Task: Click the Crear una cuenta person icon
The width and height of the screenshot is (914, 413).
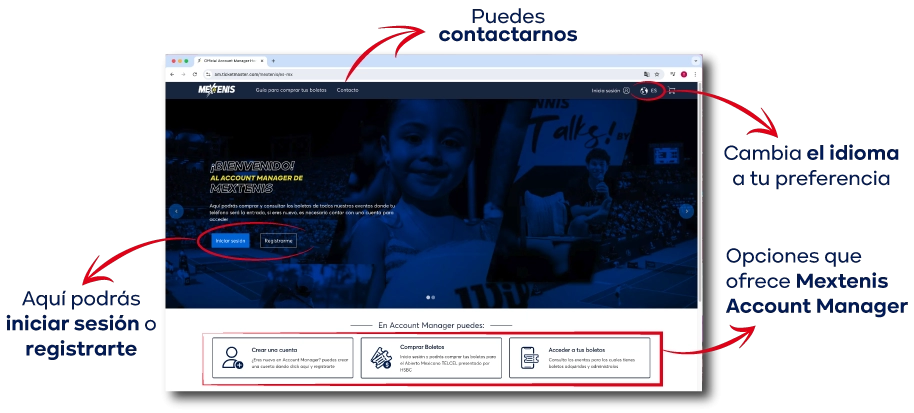Action: (x=233, y=358)
